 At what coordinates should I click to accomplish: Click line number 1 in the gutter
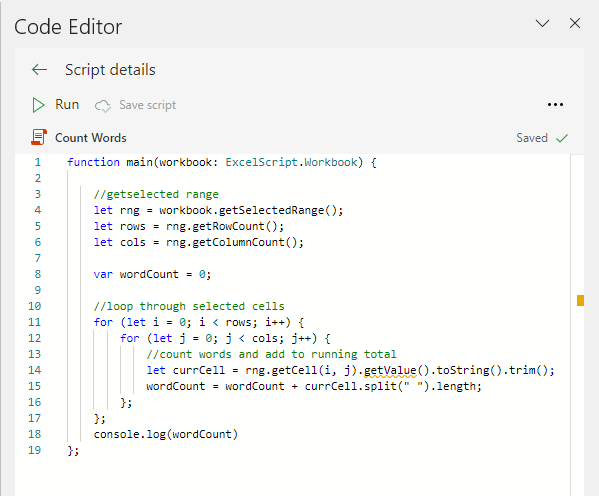(37, 162)
